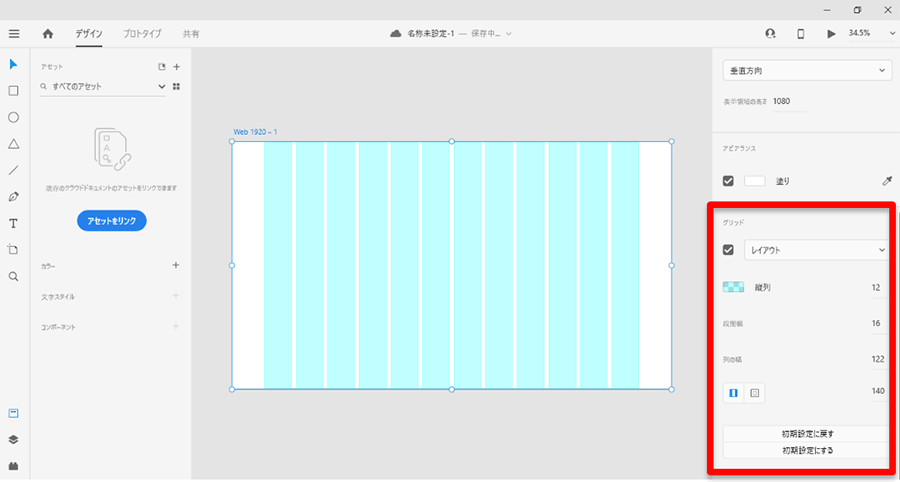The width and height of the screenshot is (900, 482).
Task: Open document name dropdown chevron
Action: 509,34
